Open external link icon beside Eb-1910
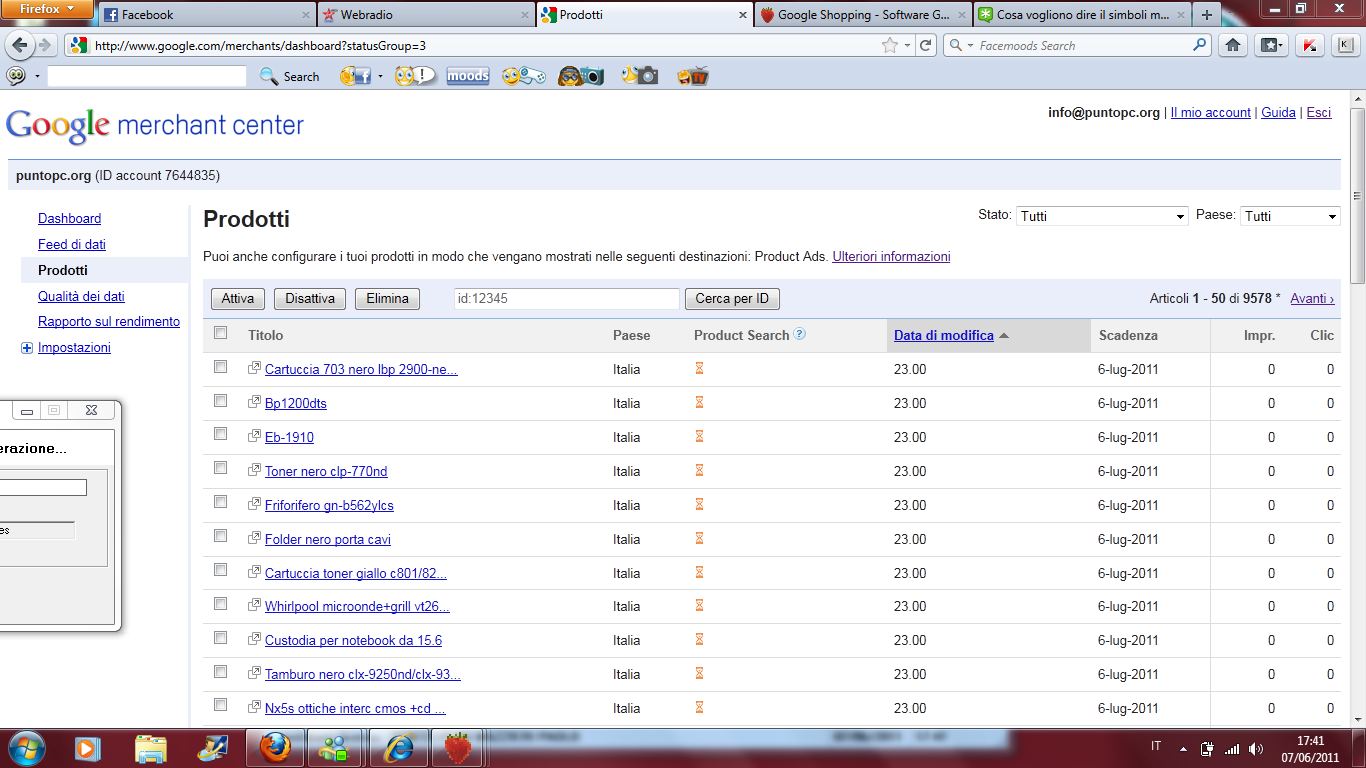The height and width of the screenshot is (768, 1366). 254,436
